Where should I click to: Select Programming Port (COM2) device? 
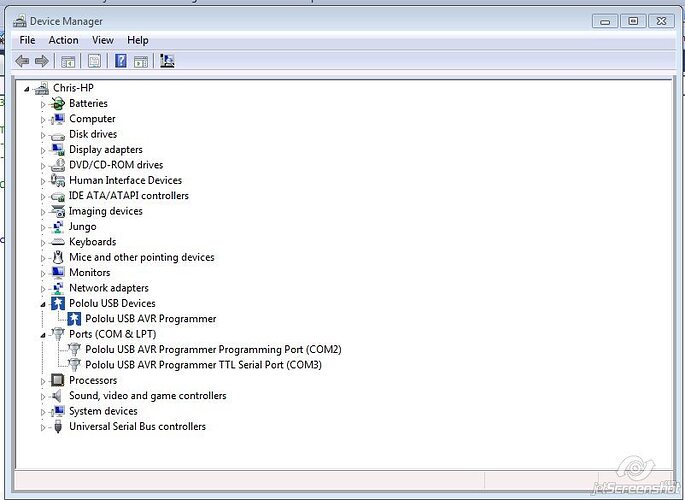pos(212,350)
